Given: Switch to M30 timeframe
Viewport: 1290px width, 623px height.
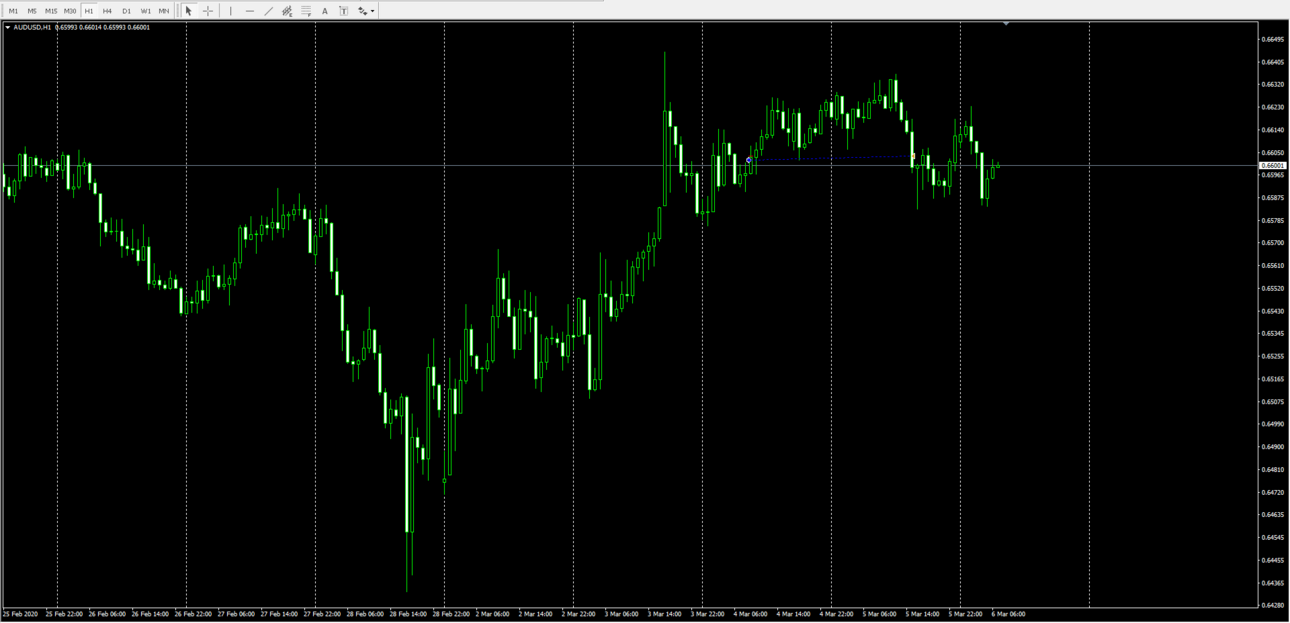Looking at the screenshot, I should click(70, 11).
